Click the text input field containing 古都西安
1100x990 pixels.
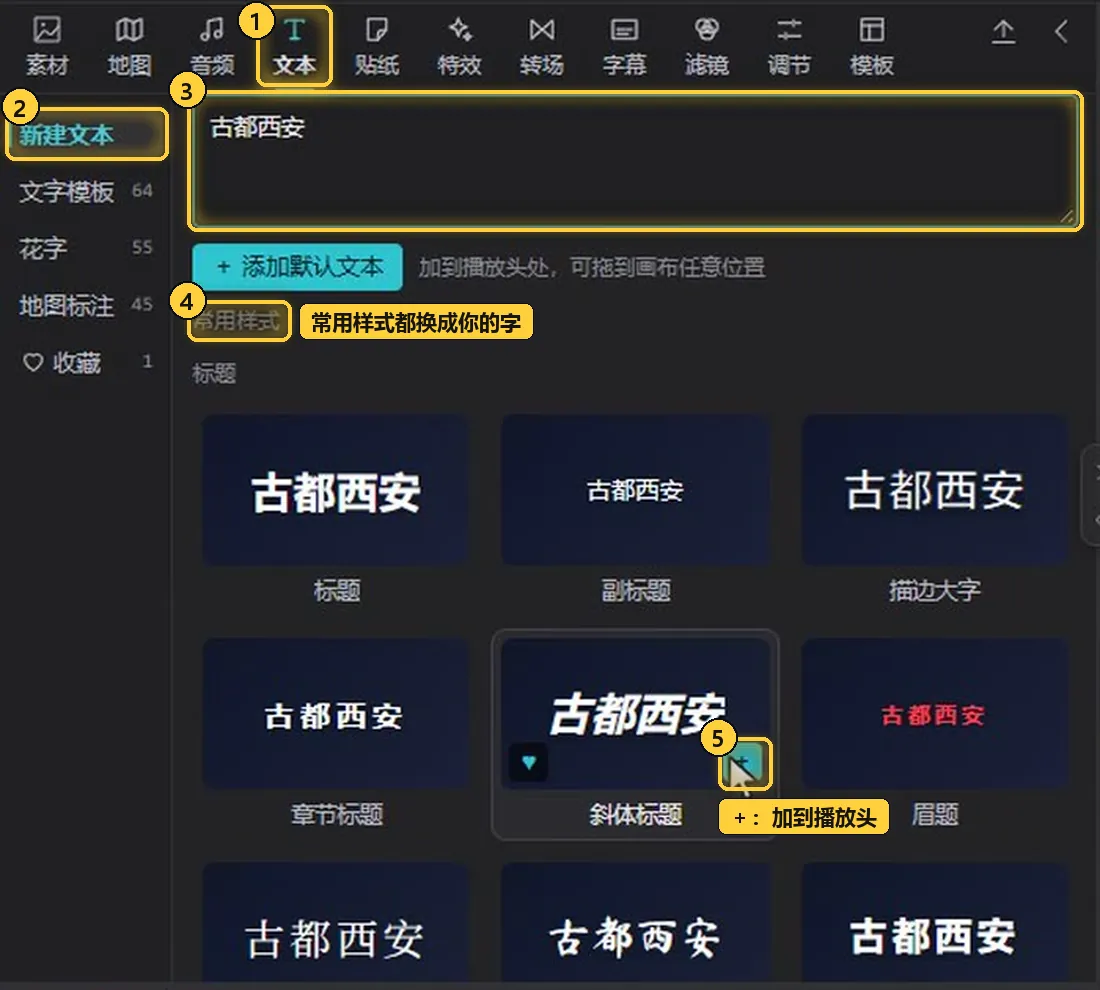[635, 161]
